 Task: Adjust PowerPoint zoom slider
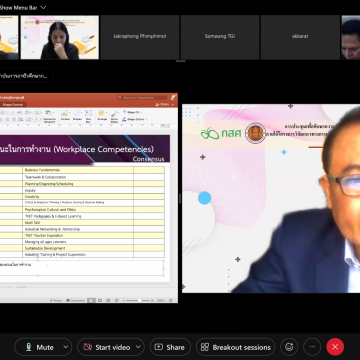pos(139,300)
